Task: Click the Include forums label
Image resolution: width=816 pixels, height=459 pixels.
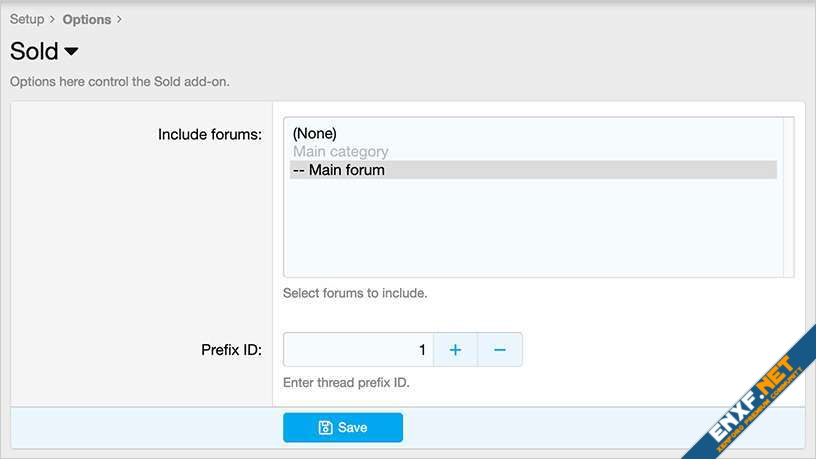Action: click(x=210, y=134)
